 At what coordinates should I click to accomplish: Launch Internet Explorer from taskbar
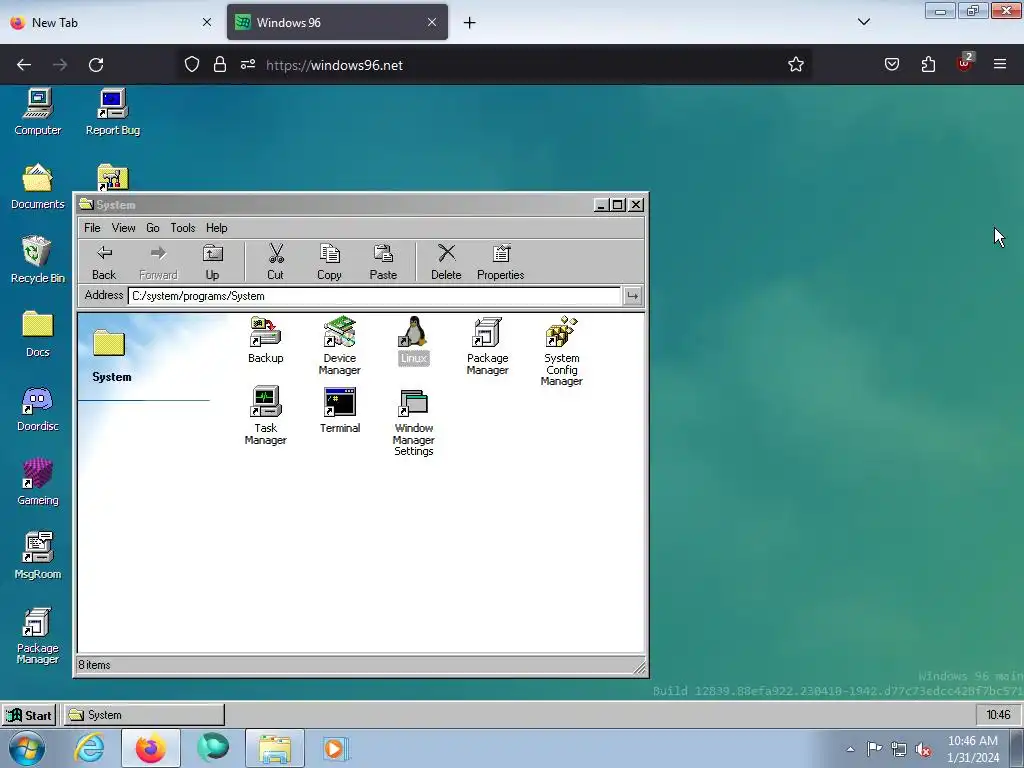89,748
